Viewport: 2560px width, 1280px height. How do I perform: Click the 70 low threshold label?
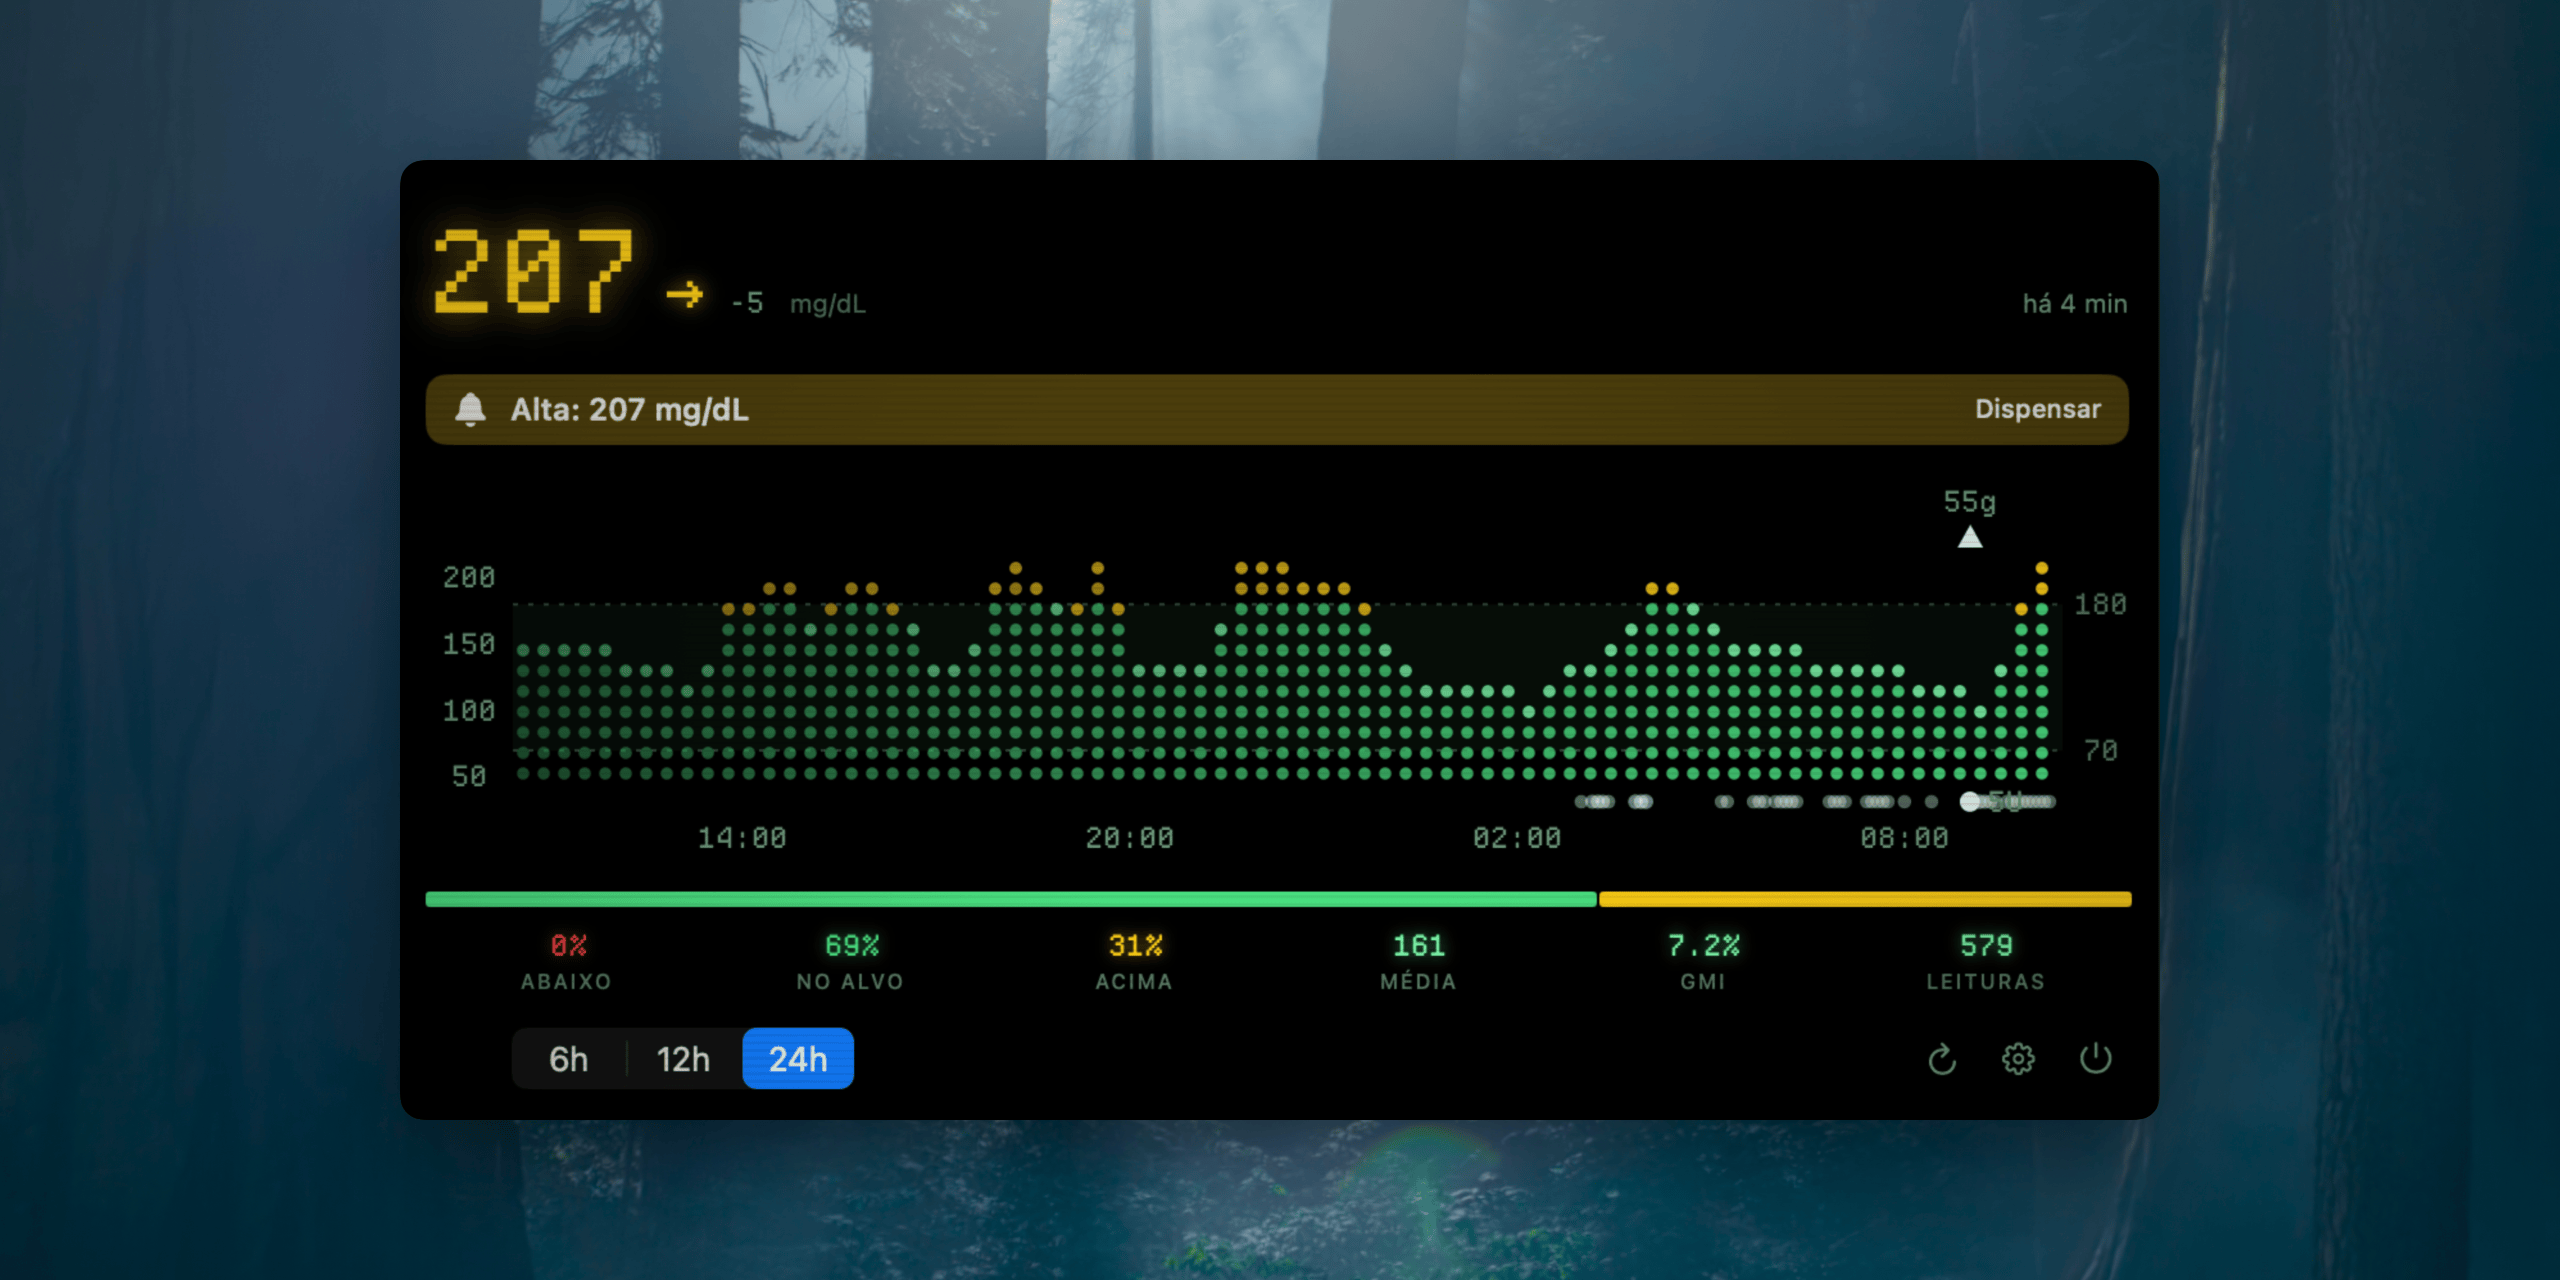pyautogui.click(x=2101, y=751)
